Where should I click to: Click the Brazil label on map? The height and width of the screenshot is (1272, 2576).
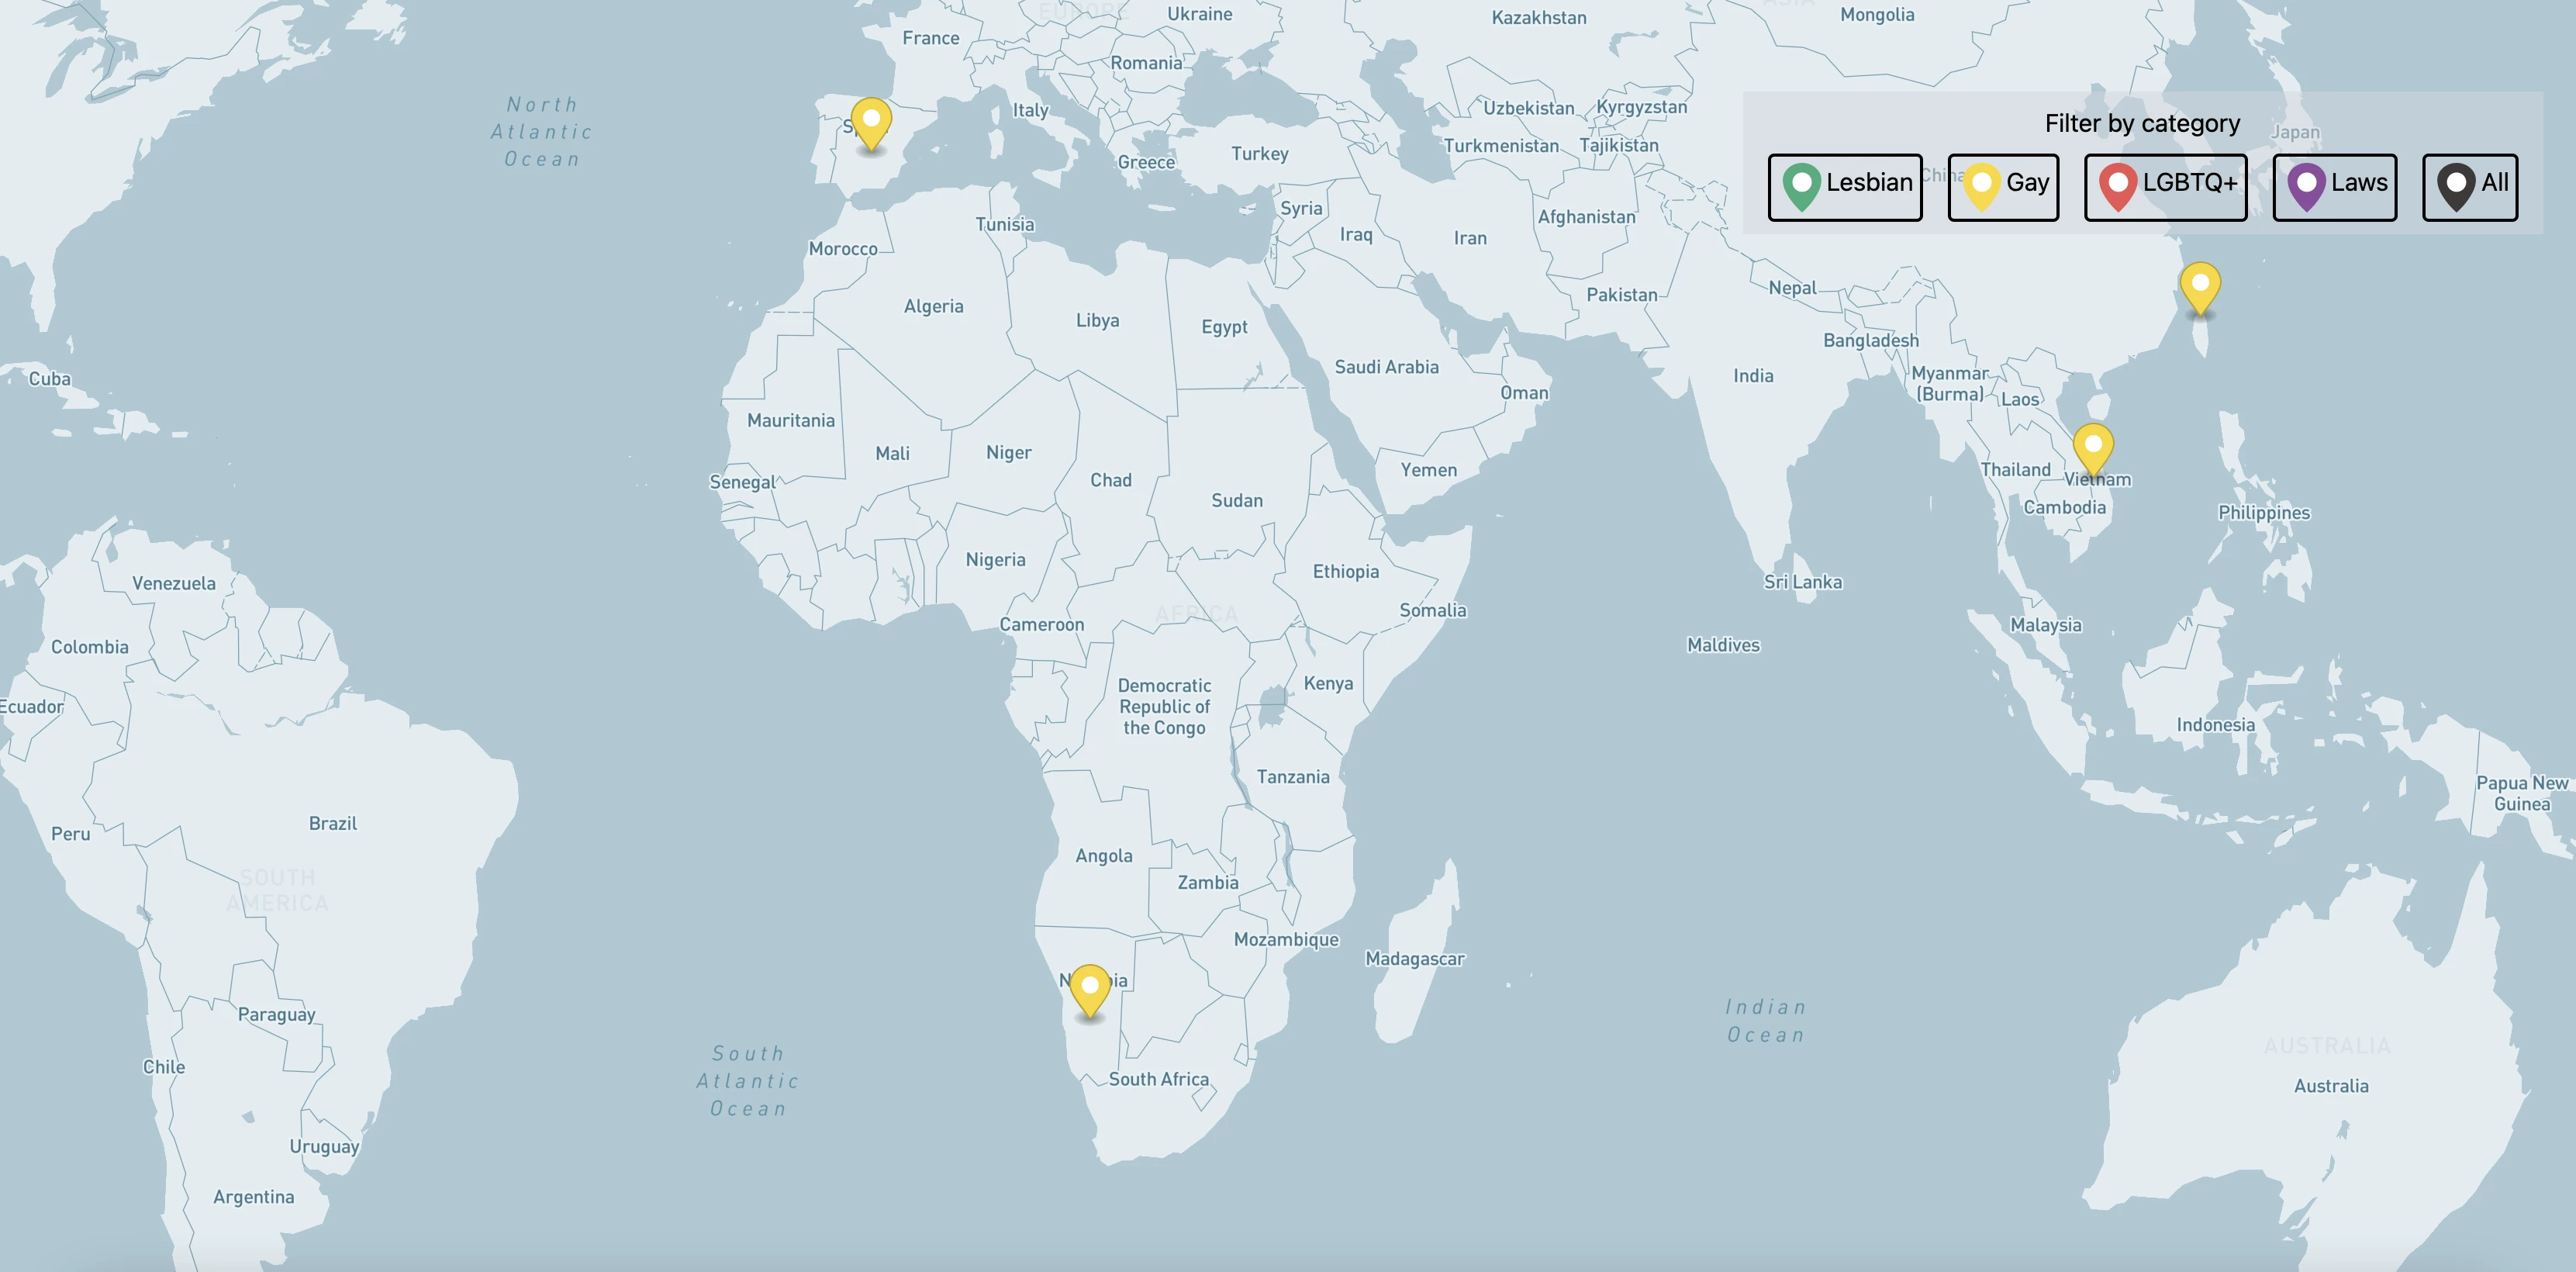[332, 824]
